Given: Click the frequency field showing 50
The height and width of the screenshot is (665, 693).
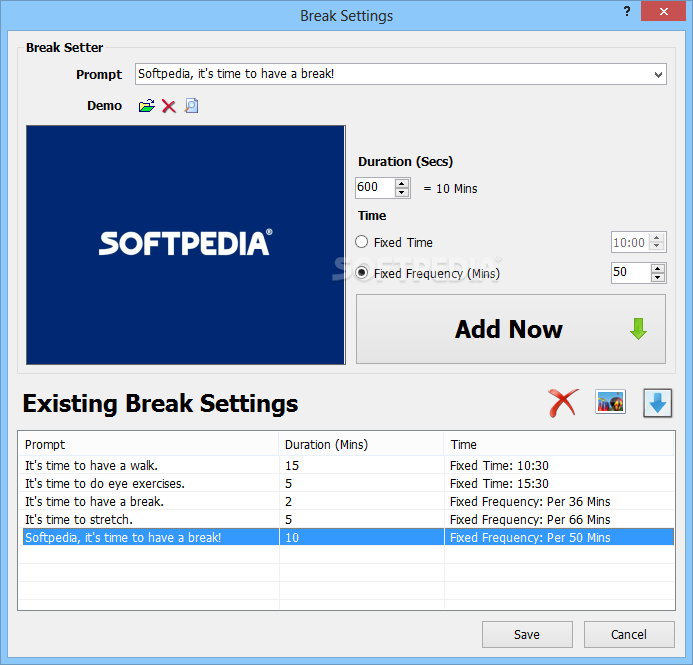Looking at the screenshot, I should tap(631, 273).
